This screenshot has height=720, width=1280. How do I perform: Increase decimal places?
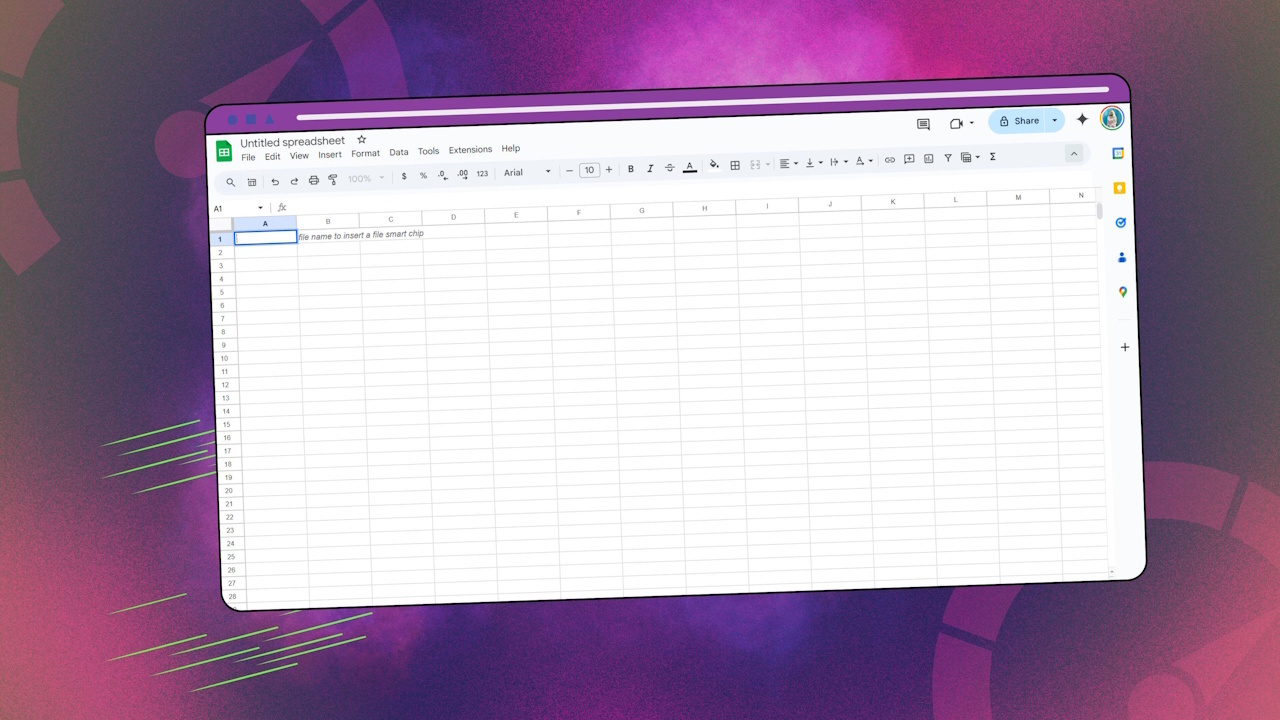(462, 174)
